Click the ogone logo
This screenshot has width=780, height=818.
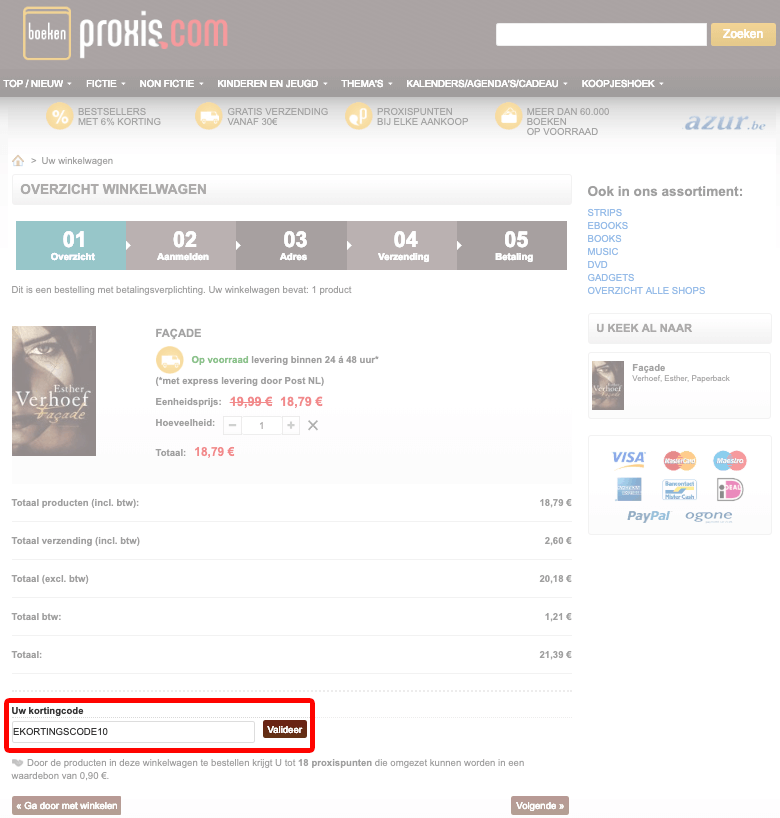click(709, 516)
